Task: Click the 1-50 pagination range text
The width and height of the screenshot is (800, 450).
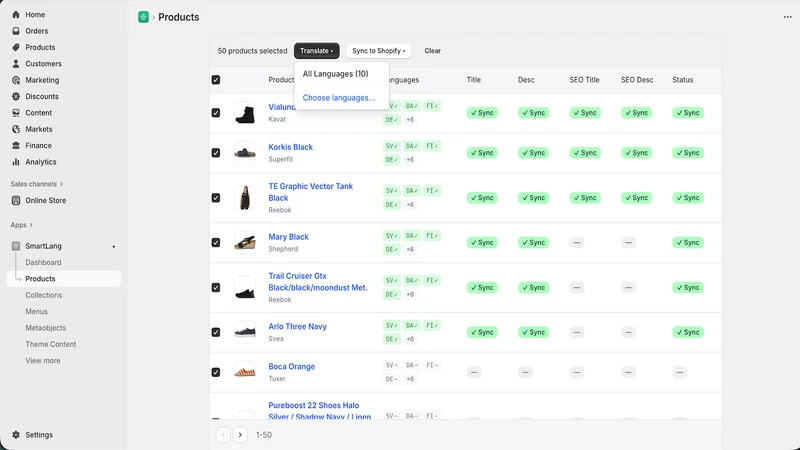Action: [264, 435]
